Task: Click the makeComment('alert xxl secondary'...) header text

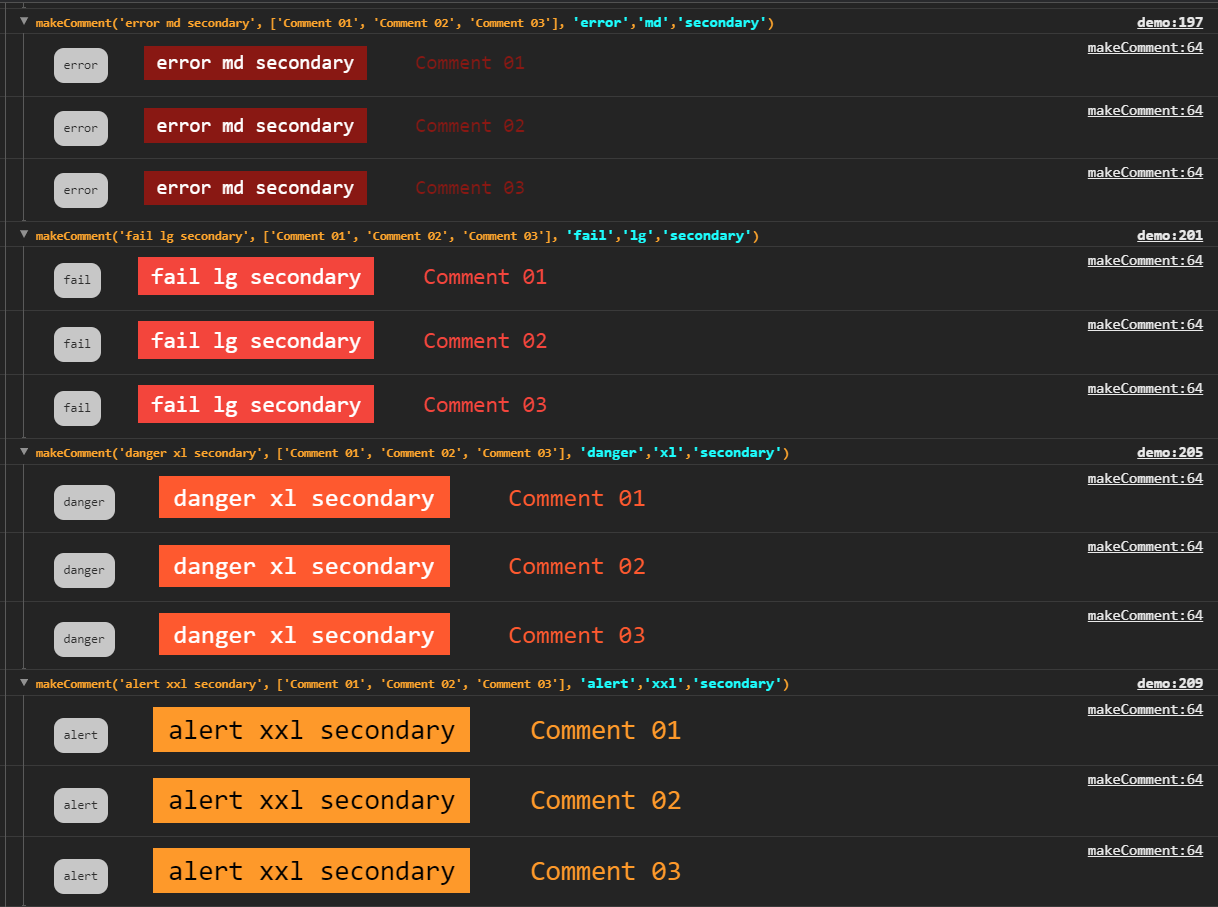Action: pos(412,683)
